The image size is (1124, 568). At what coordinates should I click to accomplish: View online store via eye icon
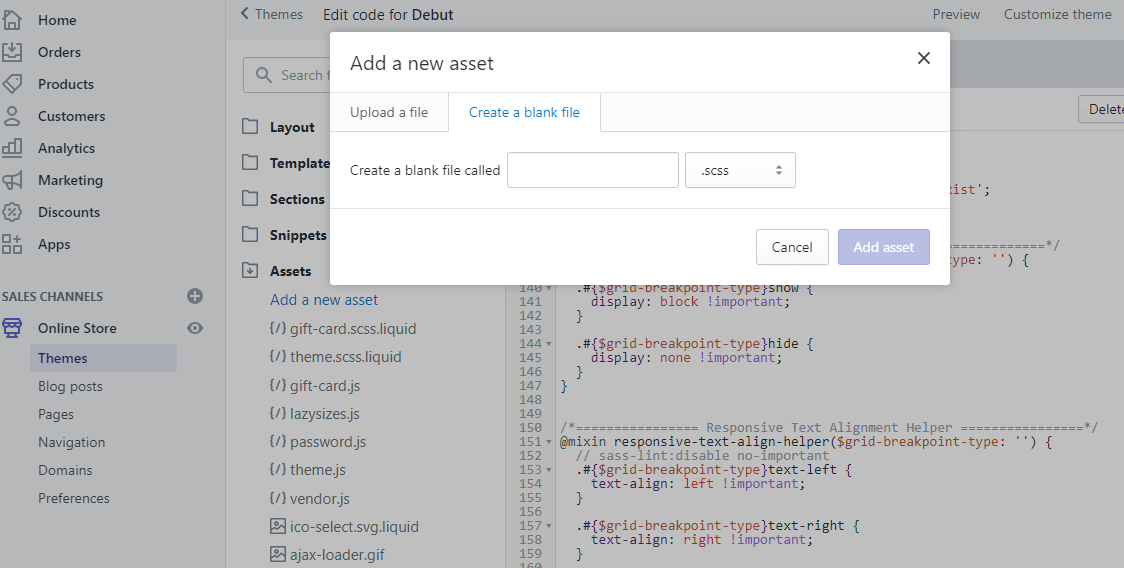[x=195, y=328]
